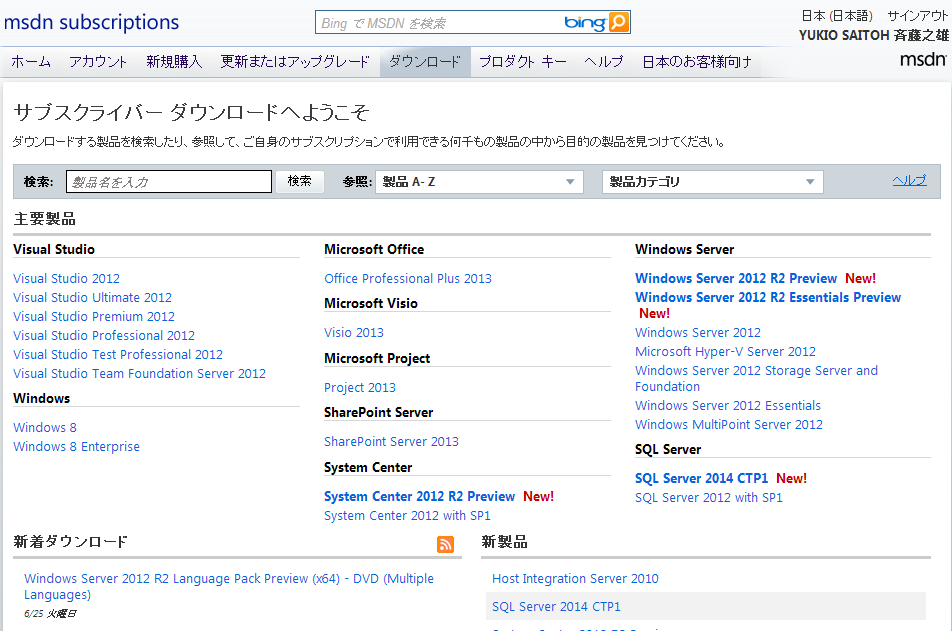The image size is (952, 631).
Task: Go to the ホーム tab
Action: pyautogui.click(x=31, y=62)
